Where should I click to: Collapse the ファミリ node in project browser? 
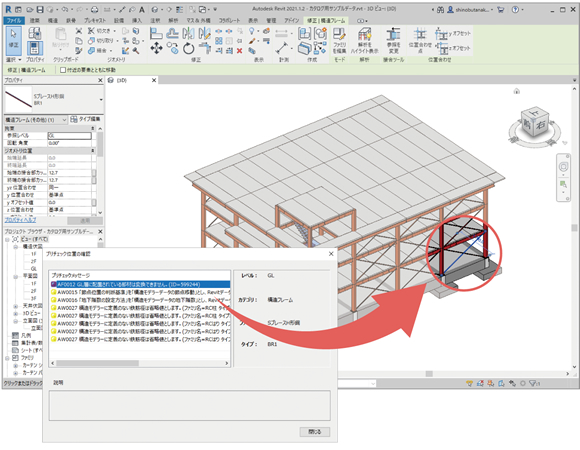[7, 358]
